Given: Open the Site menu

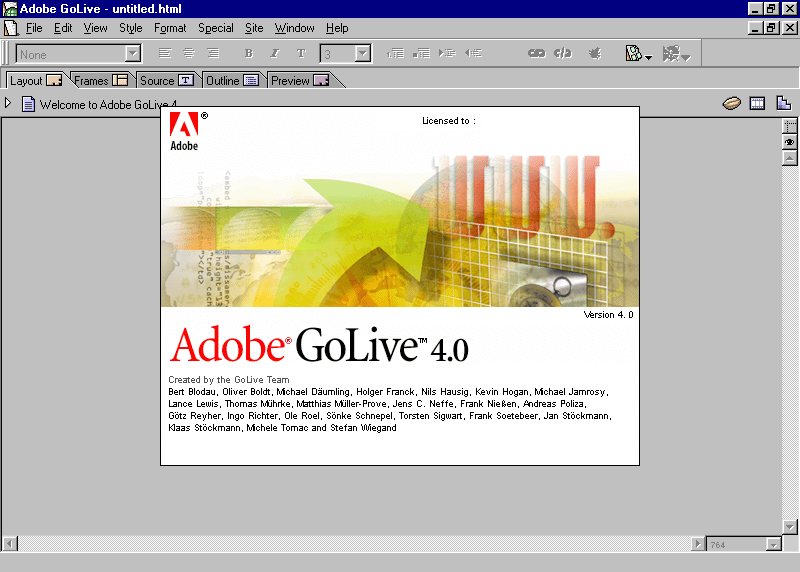Looking at the screenshot, I should pos(254,28).
